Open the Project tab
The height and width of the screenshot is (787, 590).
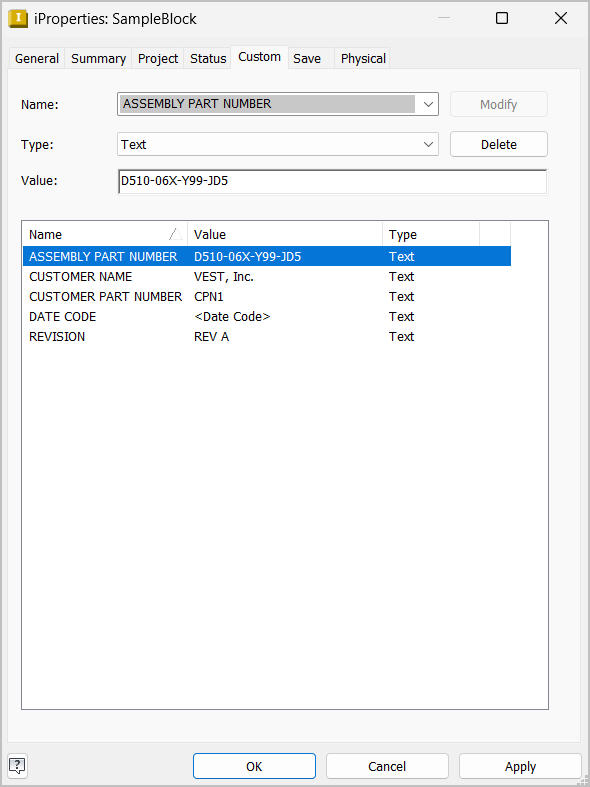158,59
